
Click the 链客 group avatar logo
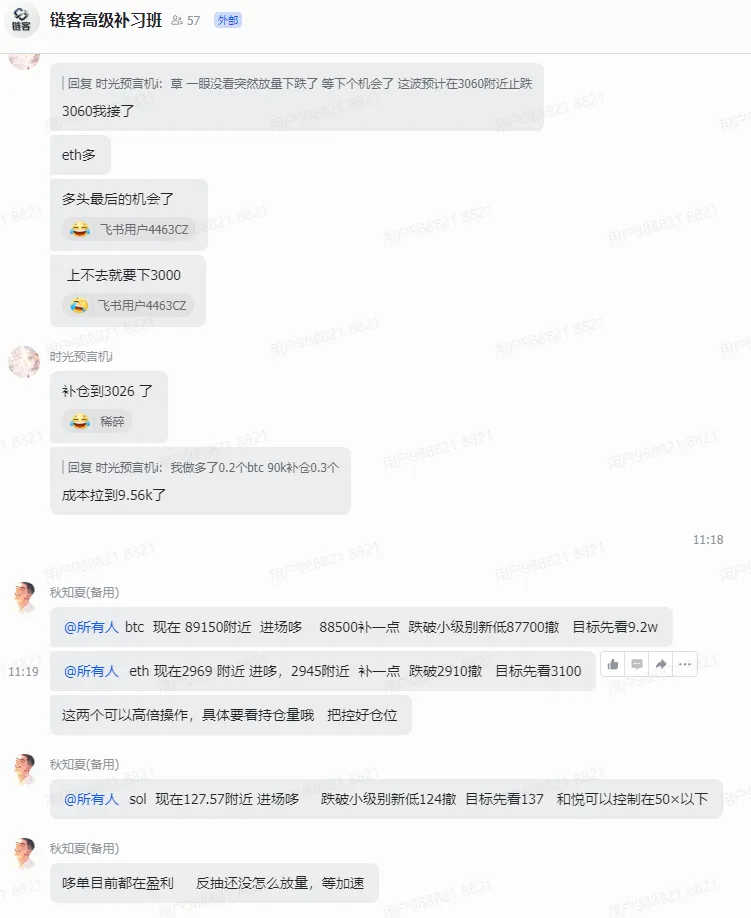point(22,20)
